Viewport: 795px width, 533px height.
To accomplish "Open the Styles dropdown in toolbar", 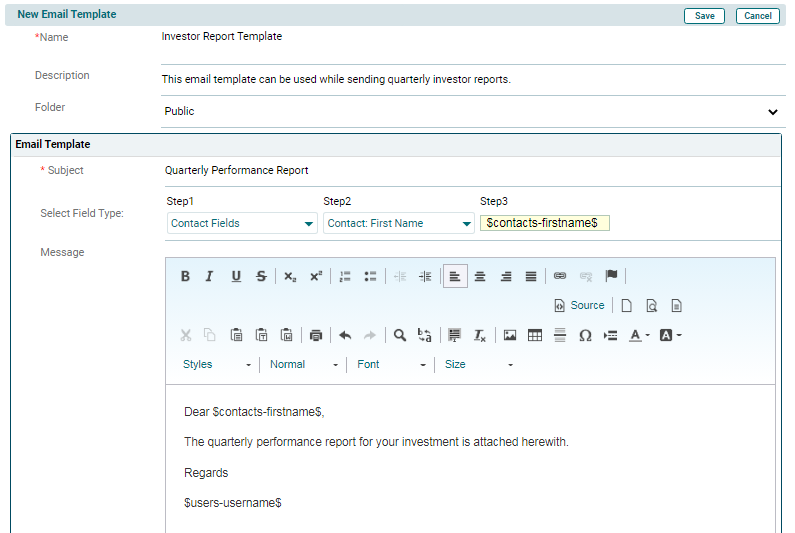I will pos(217,365).
